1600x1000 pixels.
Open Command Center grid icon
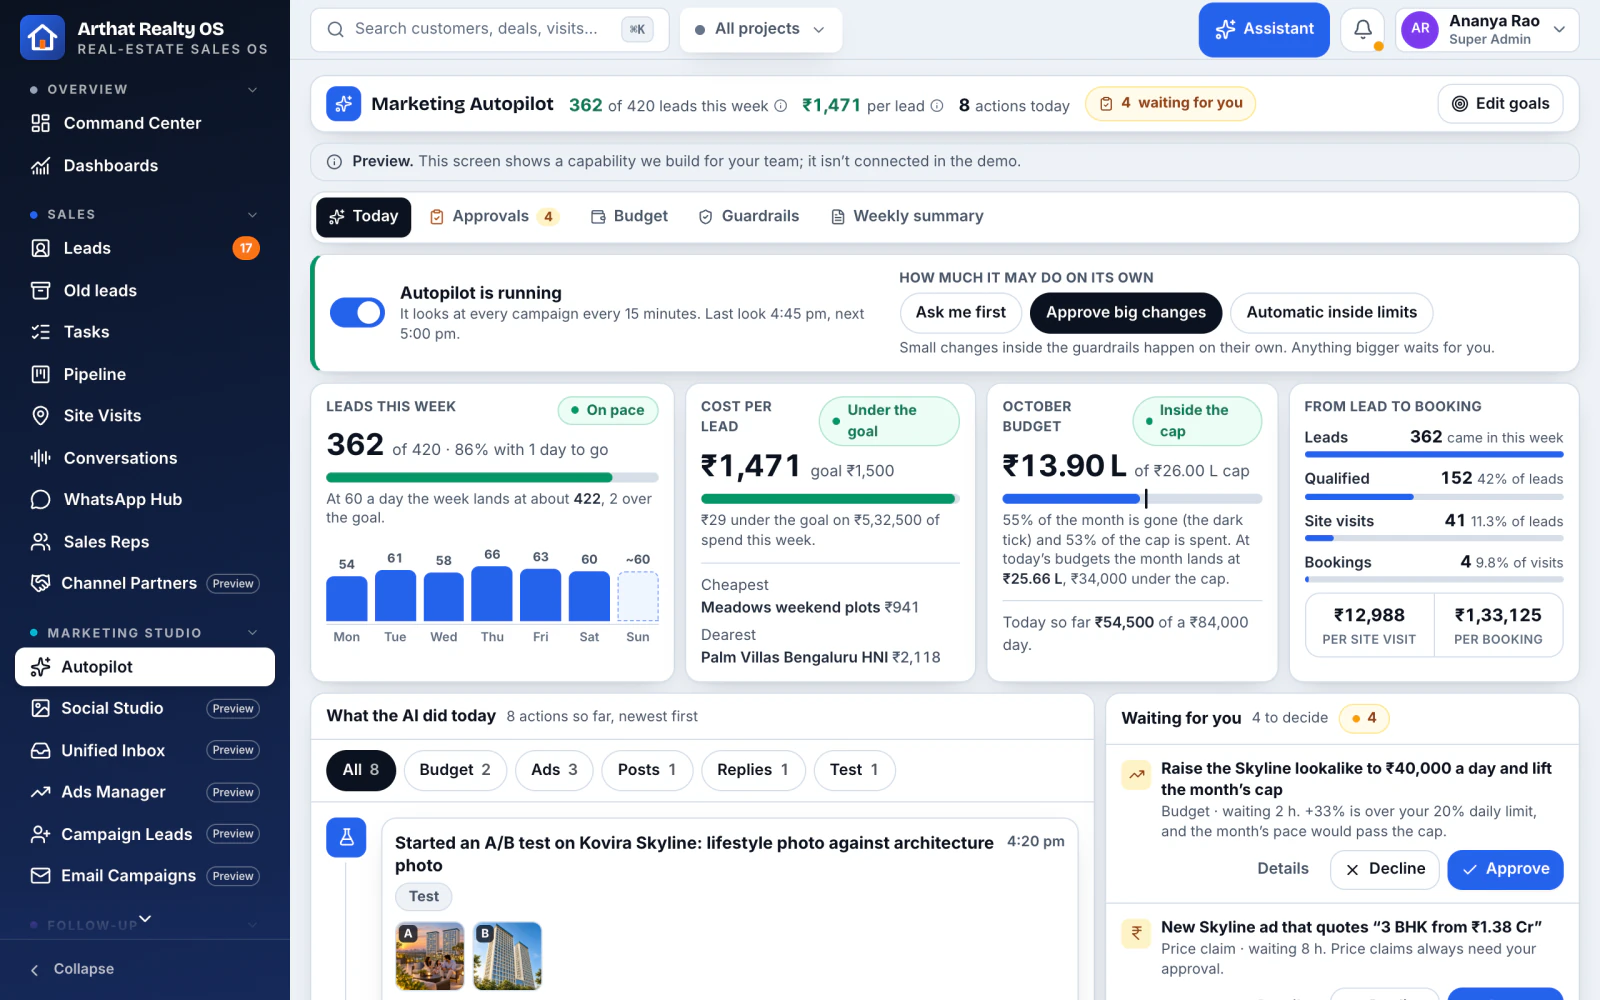[x=40, y=123]
